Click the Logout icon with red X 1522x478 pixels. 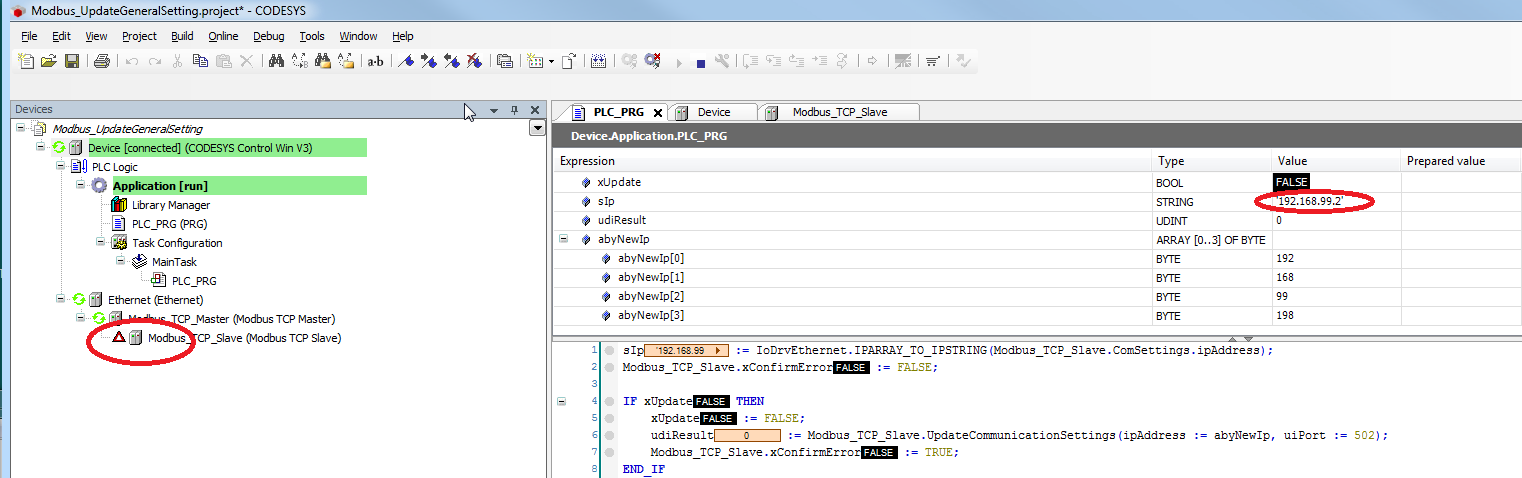653,61
